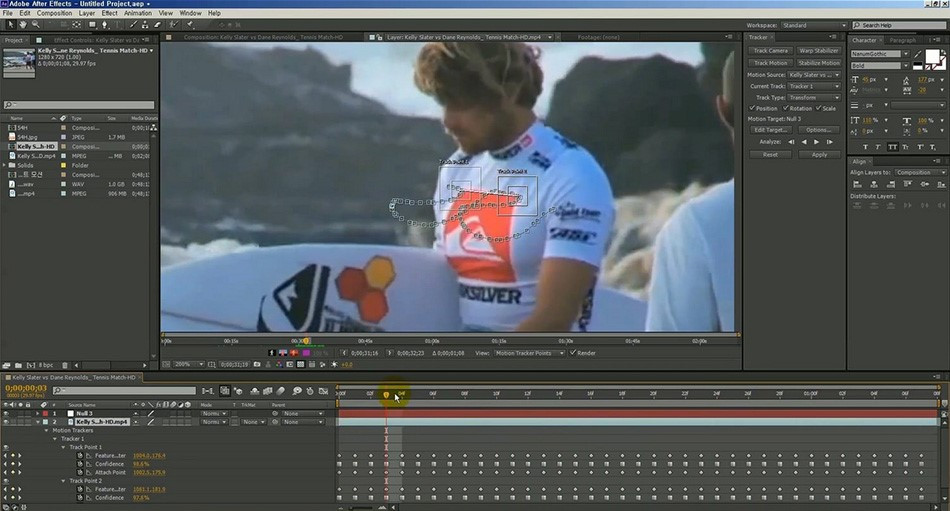Select the Zoom magnifier tool
This screenshot has width=950, height=511.
[36, 25]
